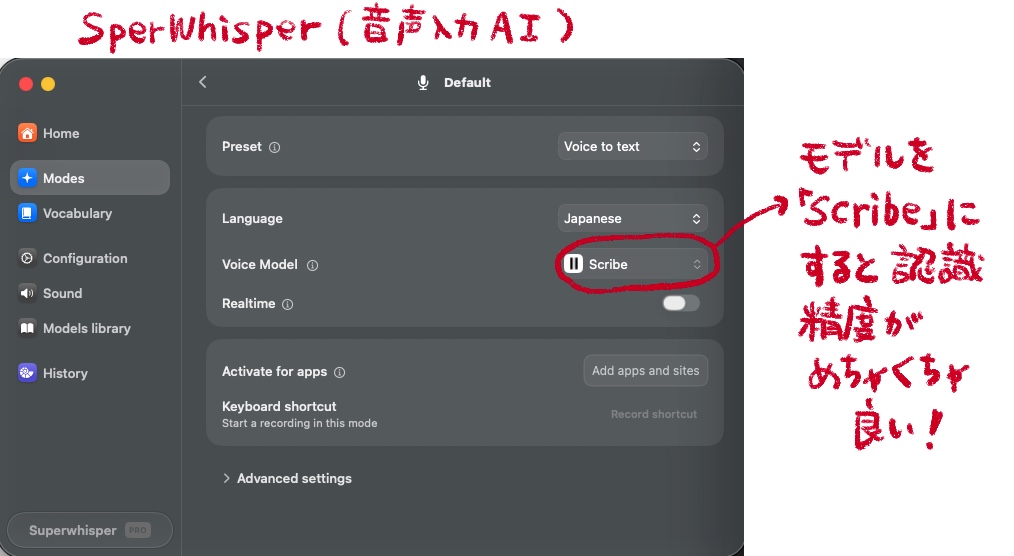
Task: Open Vocabulary in the sidebar
Action: click(90, 213)
